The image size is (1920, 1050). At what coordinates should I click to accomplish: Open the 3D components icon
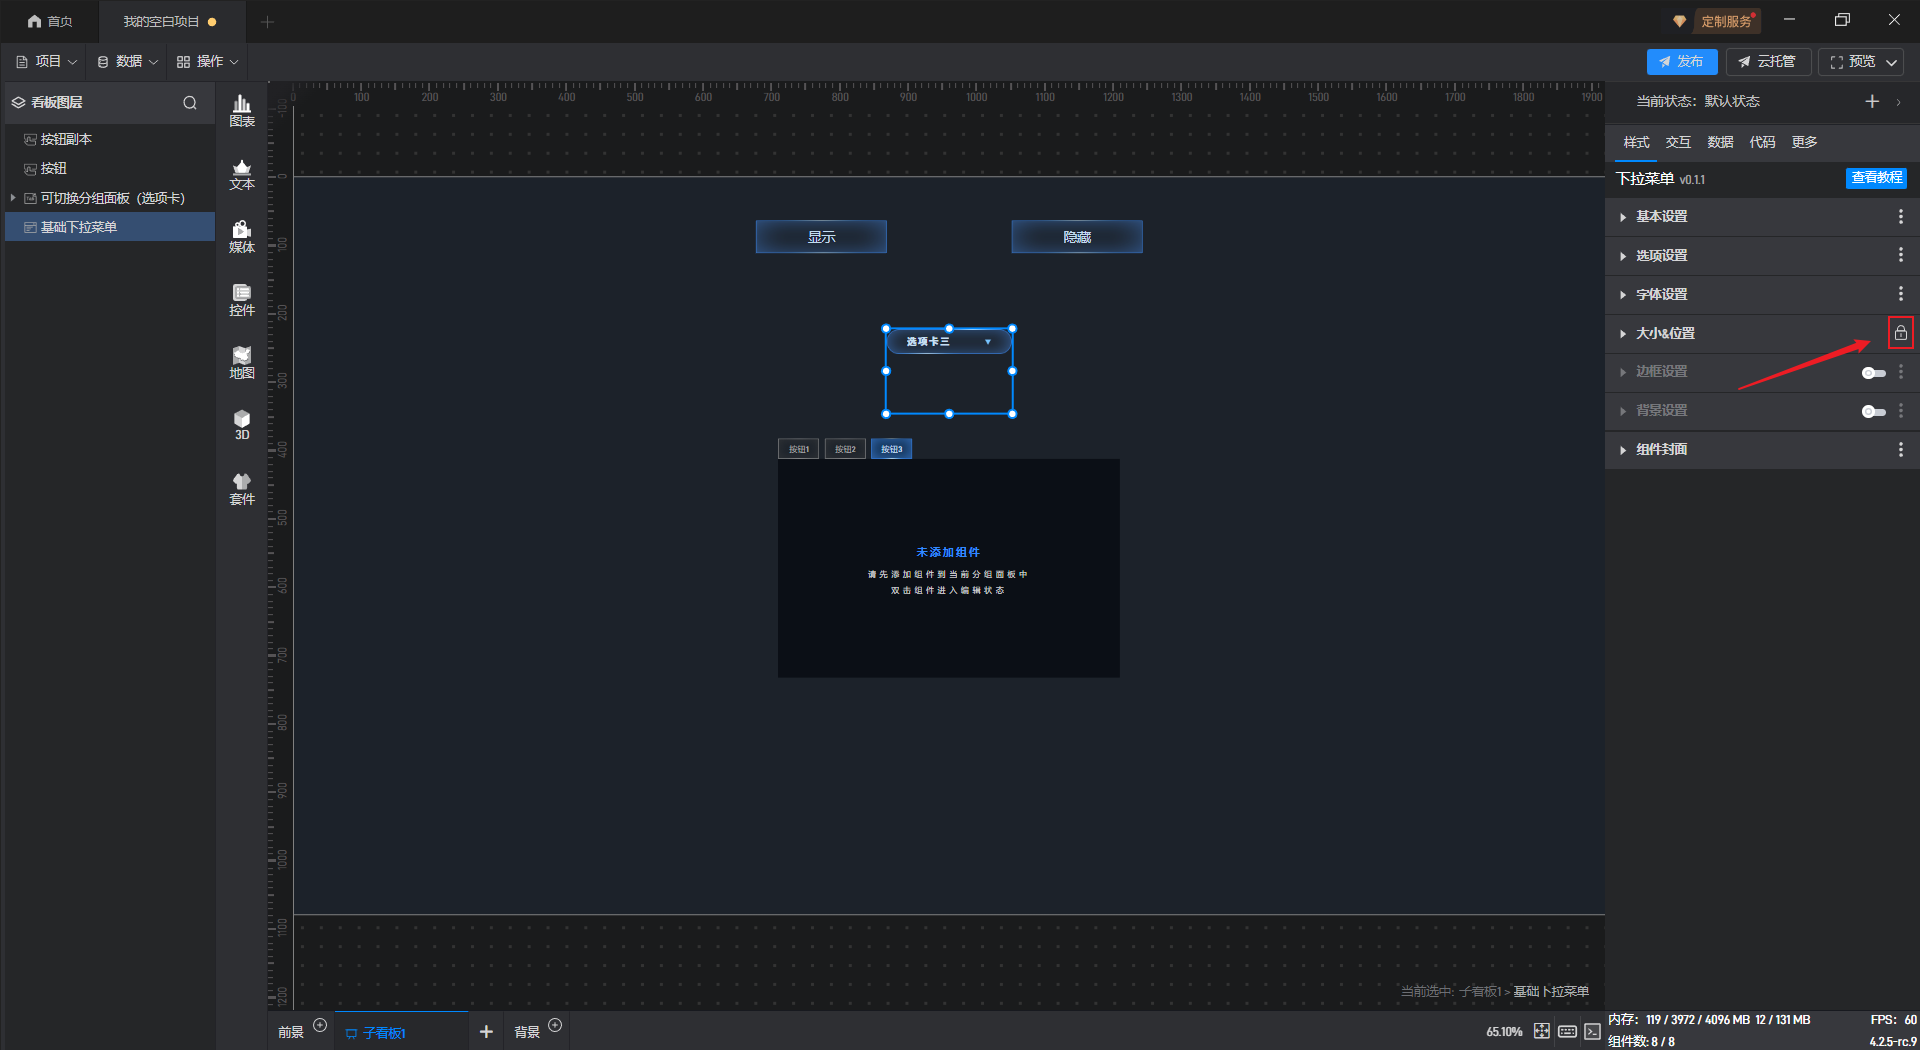242,425
